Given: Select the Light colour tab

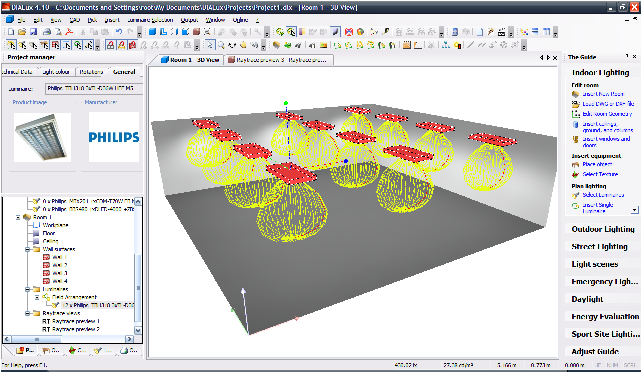Looking at the screenshot, I should (x=56, y=72).
